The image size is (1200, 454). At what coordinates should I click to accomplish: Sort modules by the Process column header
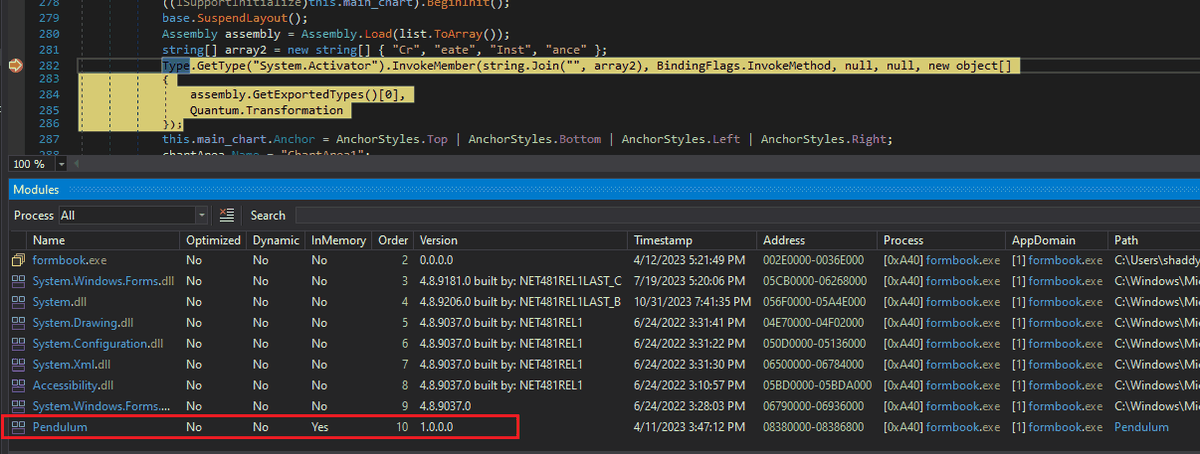940,240
